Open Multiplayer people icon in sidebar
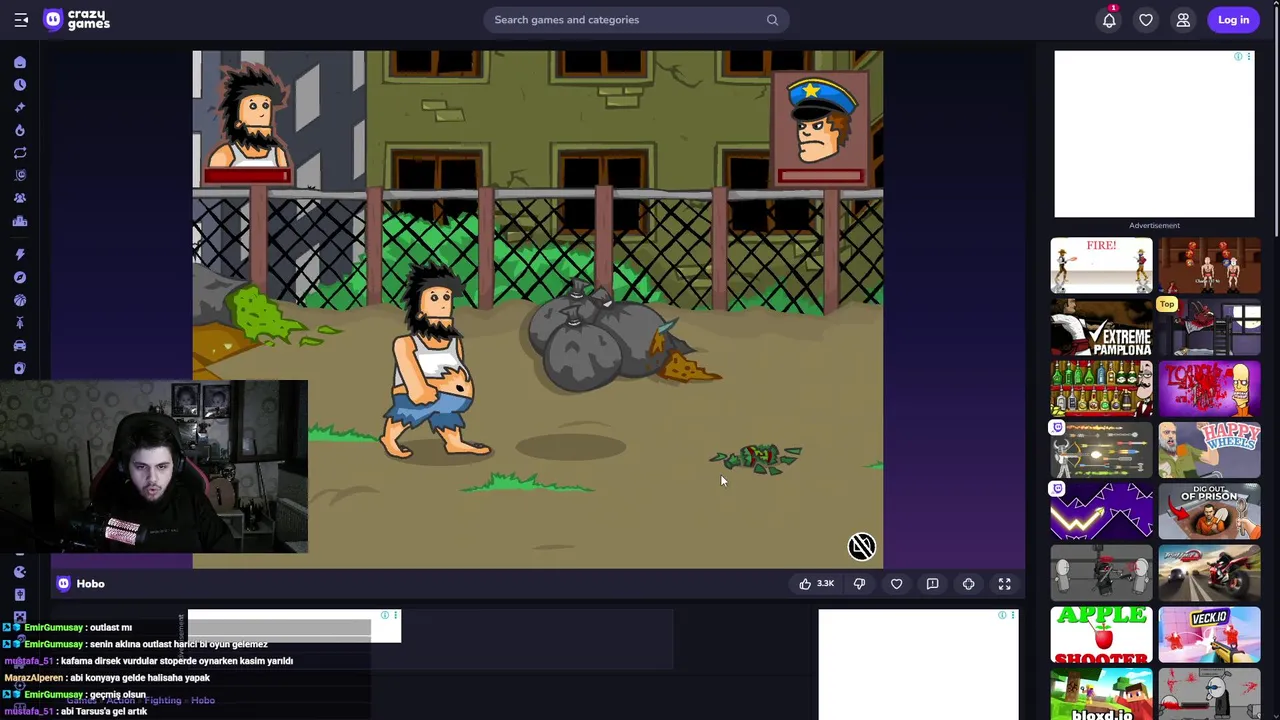Viewport: 1280px width, 720px height. 20,198
